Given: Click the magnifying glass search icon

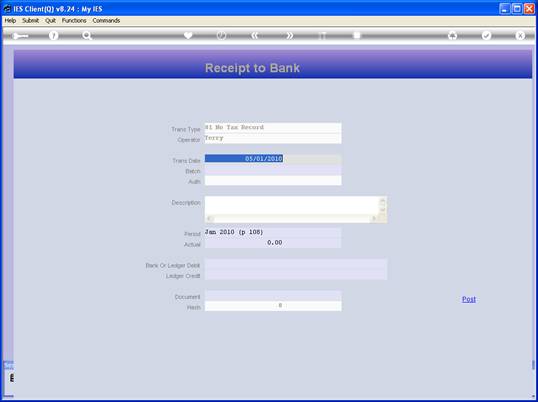Looking at the screenshot, I should (x=87, y=36).
